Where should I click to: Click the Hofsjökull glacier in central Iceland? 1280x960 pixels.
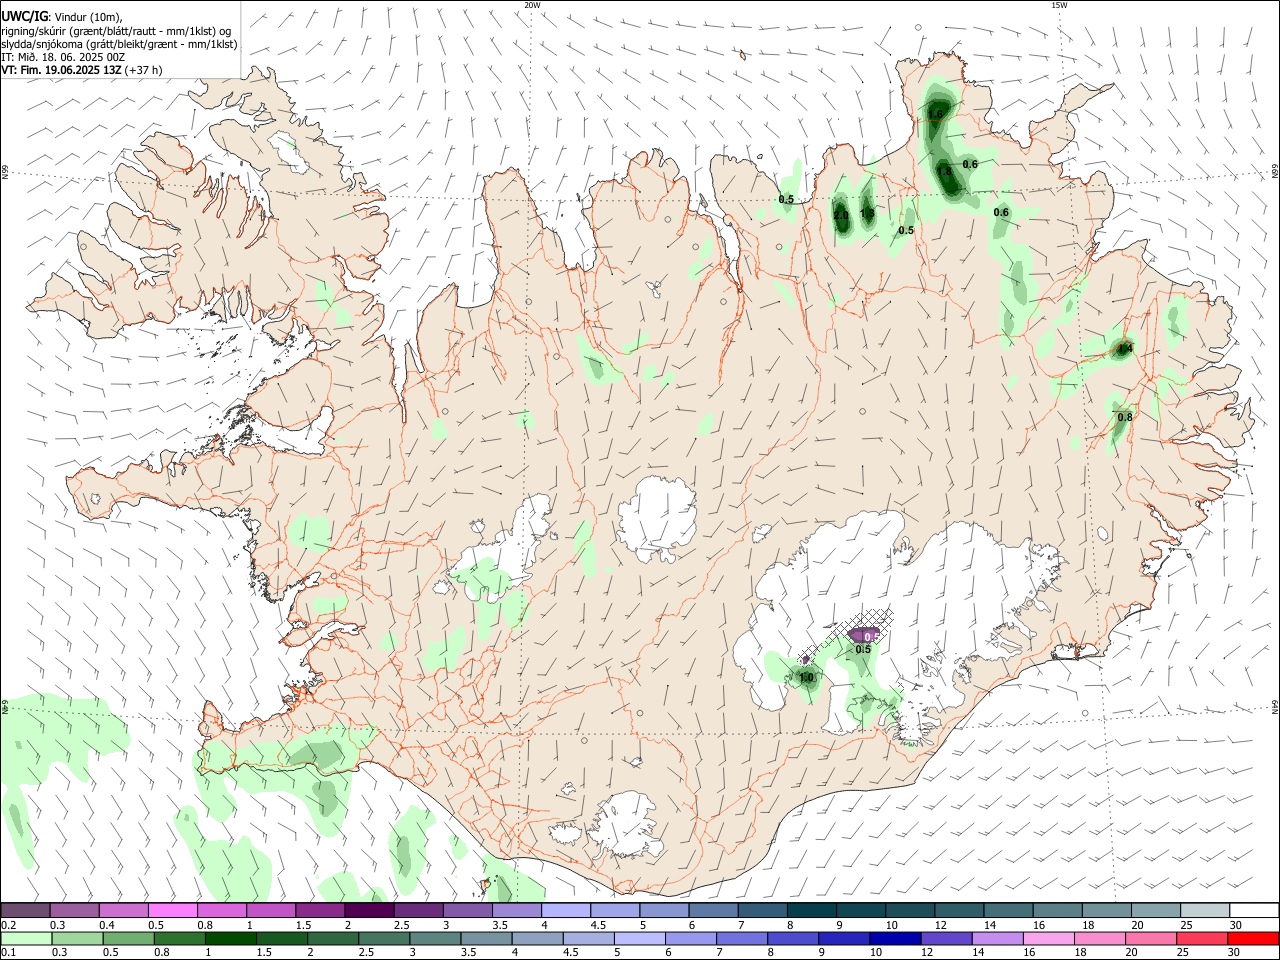656,520
